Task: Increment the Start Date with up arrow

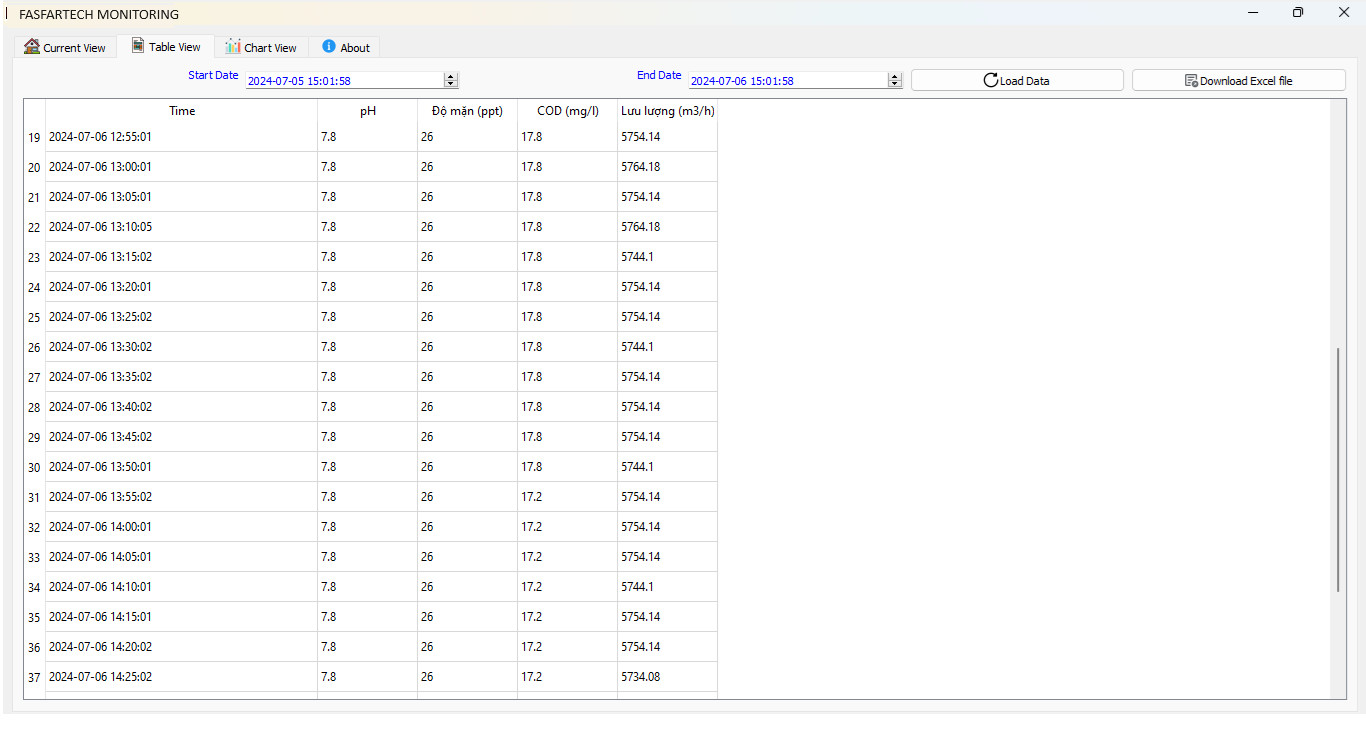Action: 451,77
